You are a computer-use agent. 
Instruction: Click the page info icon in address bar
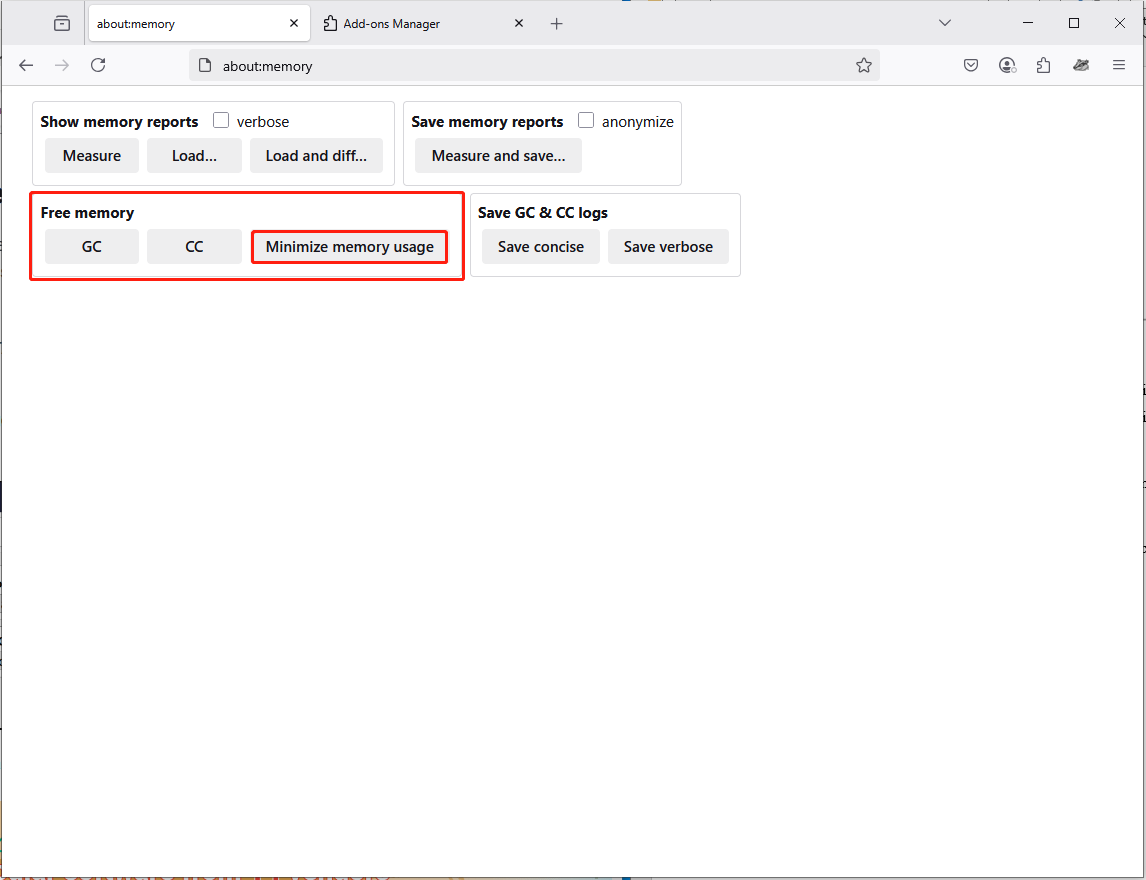[206, 66]
